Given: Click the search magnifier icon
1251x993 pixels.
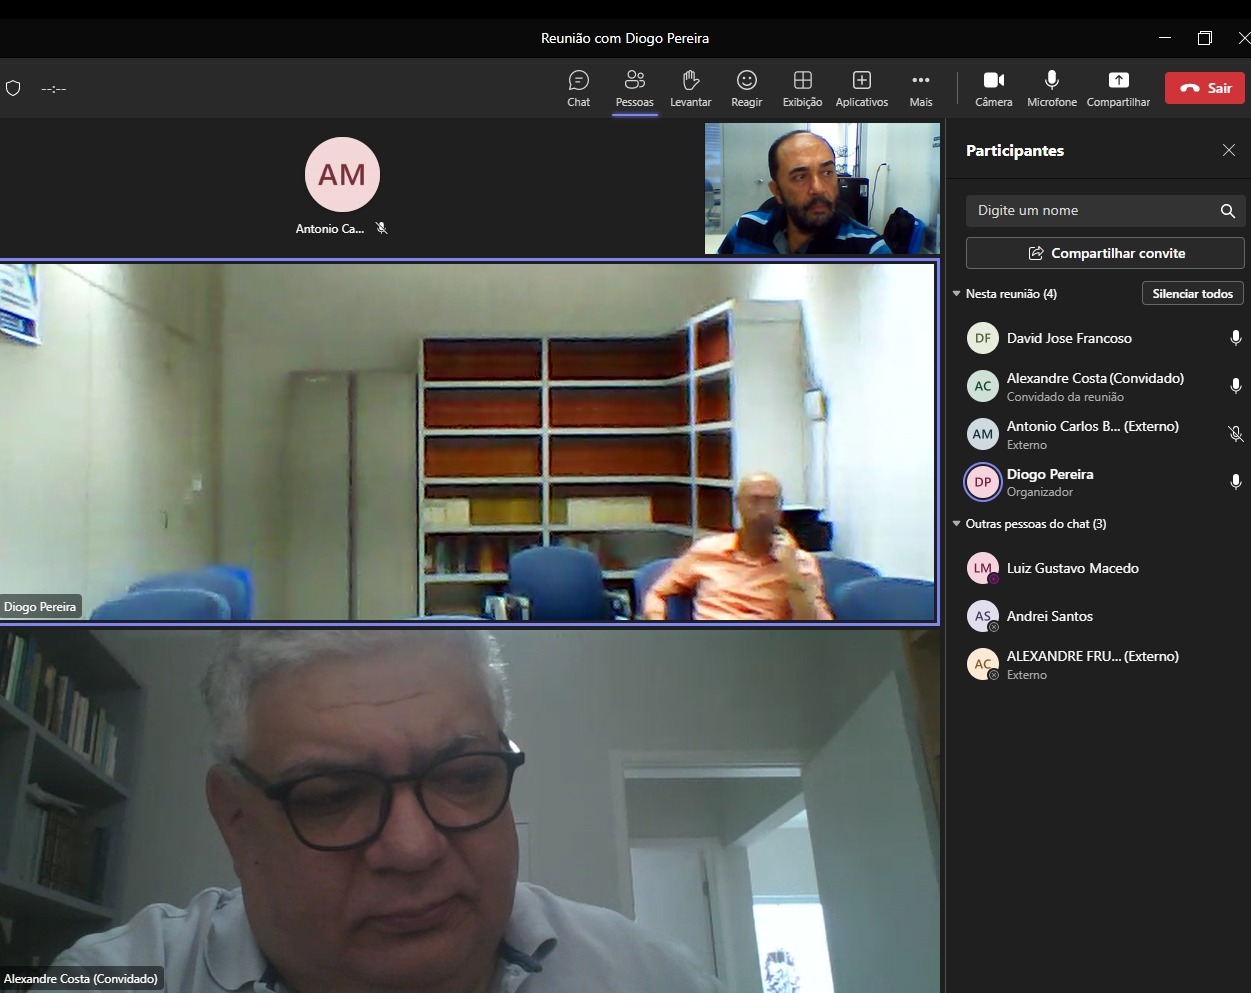Looking at the screenshot, I should (x=1227, y=210).
